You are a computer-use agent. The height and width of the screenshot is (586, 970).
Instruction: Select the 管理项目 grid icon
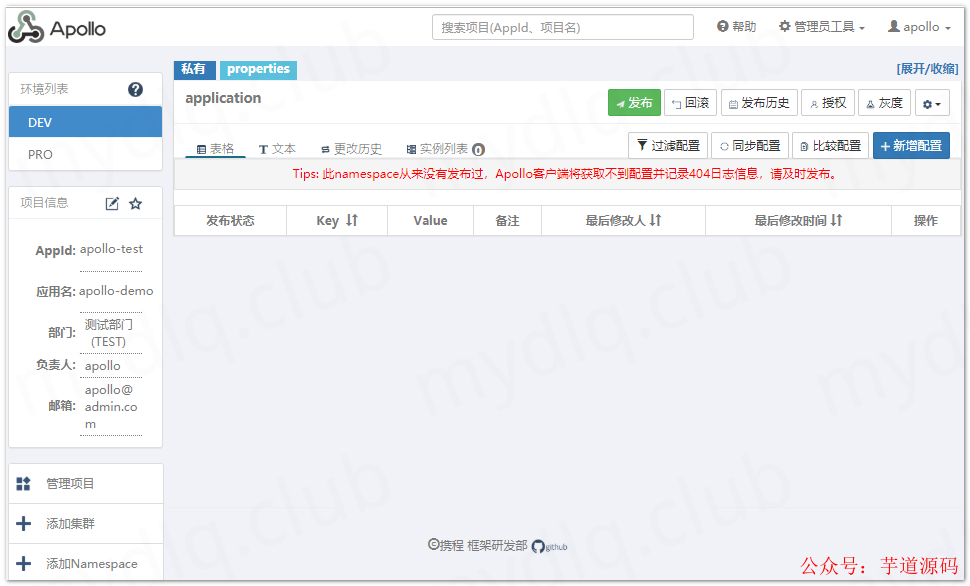[x=23, y=485]
